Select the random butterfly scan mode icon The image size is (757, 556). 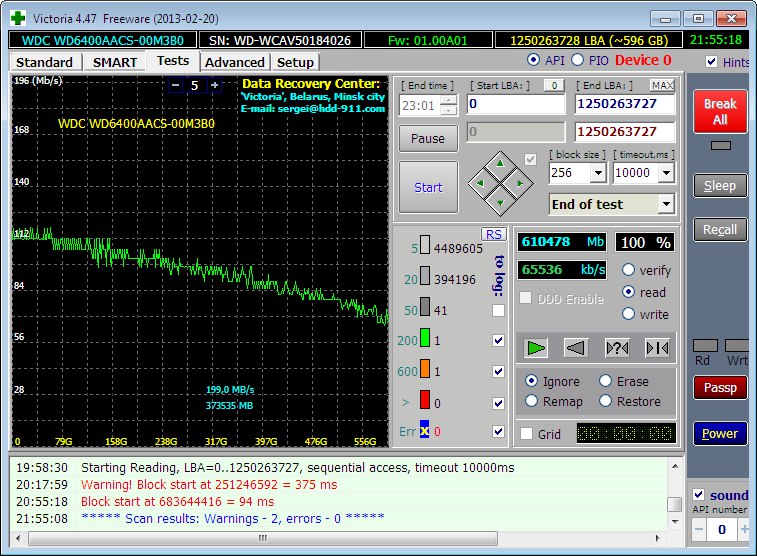tap(617, 348)
